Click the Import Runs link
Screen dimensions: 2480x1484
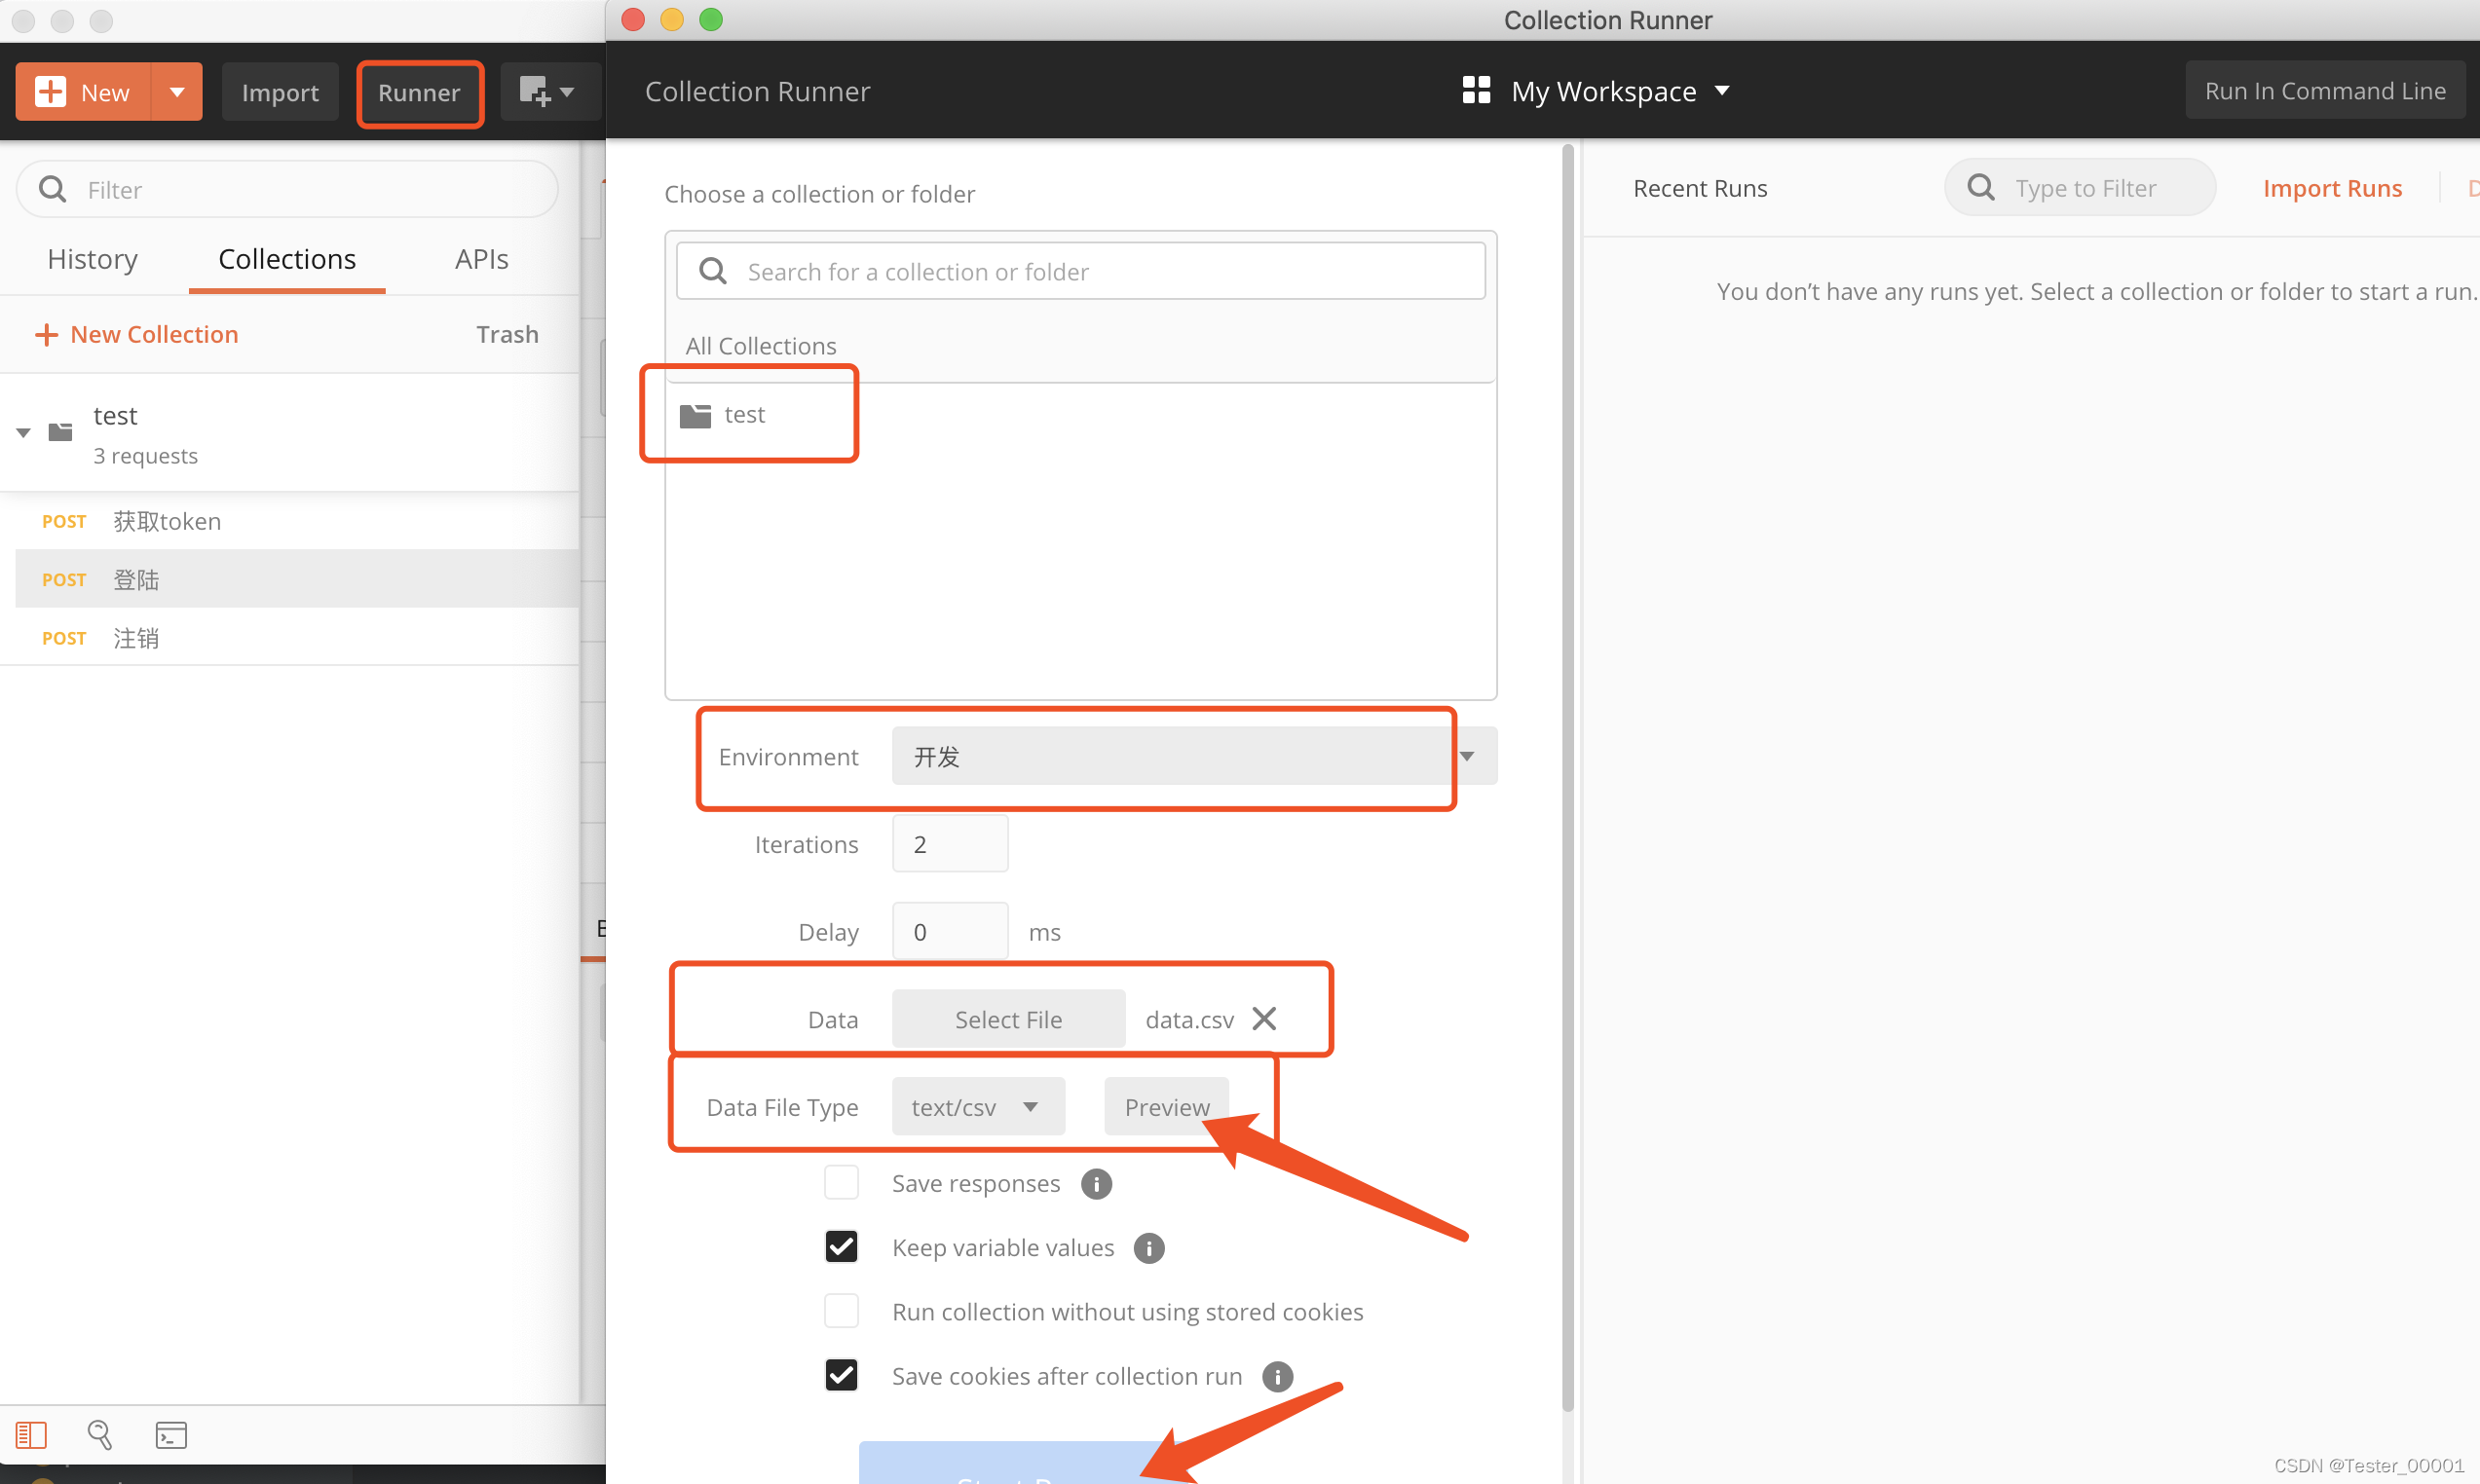pyautogui.click(x=2331, y=188)
